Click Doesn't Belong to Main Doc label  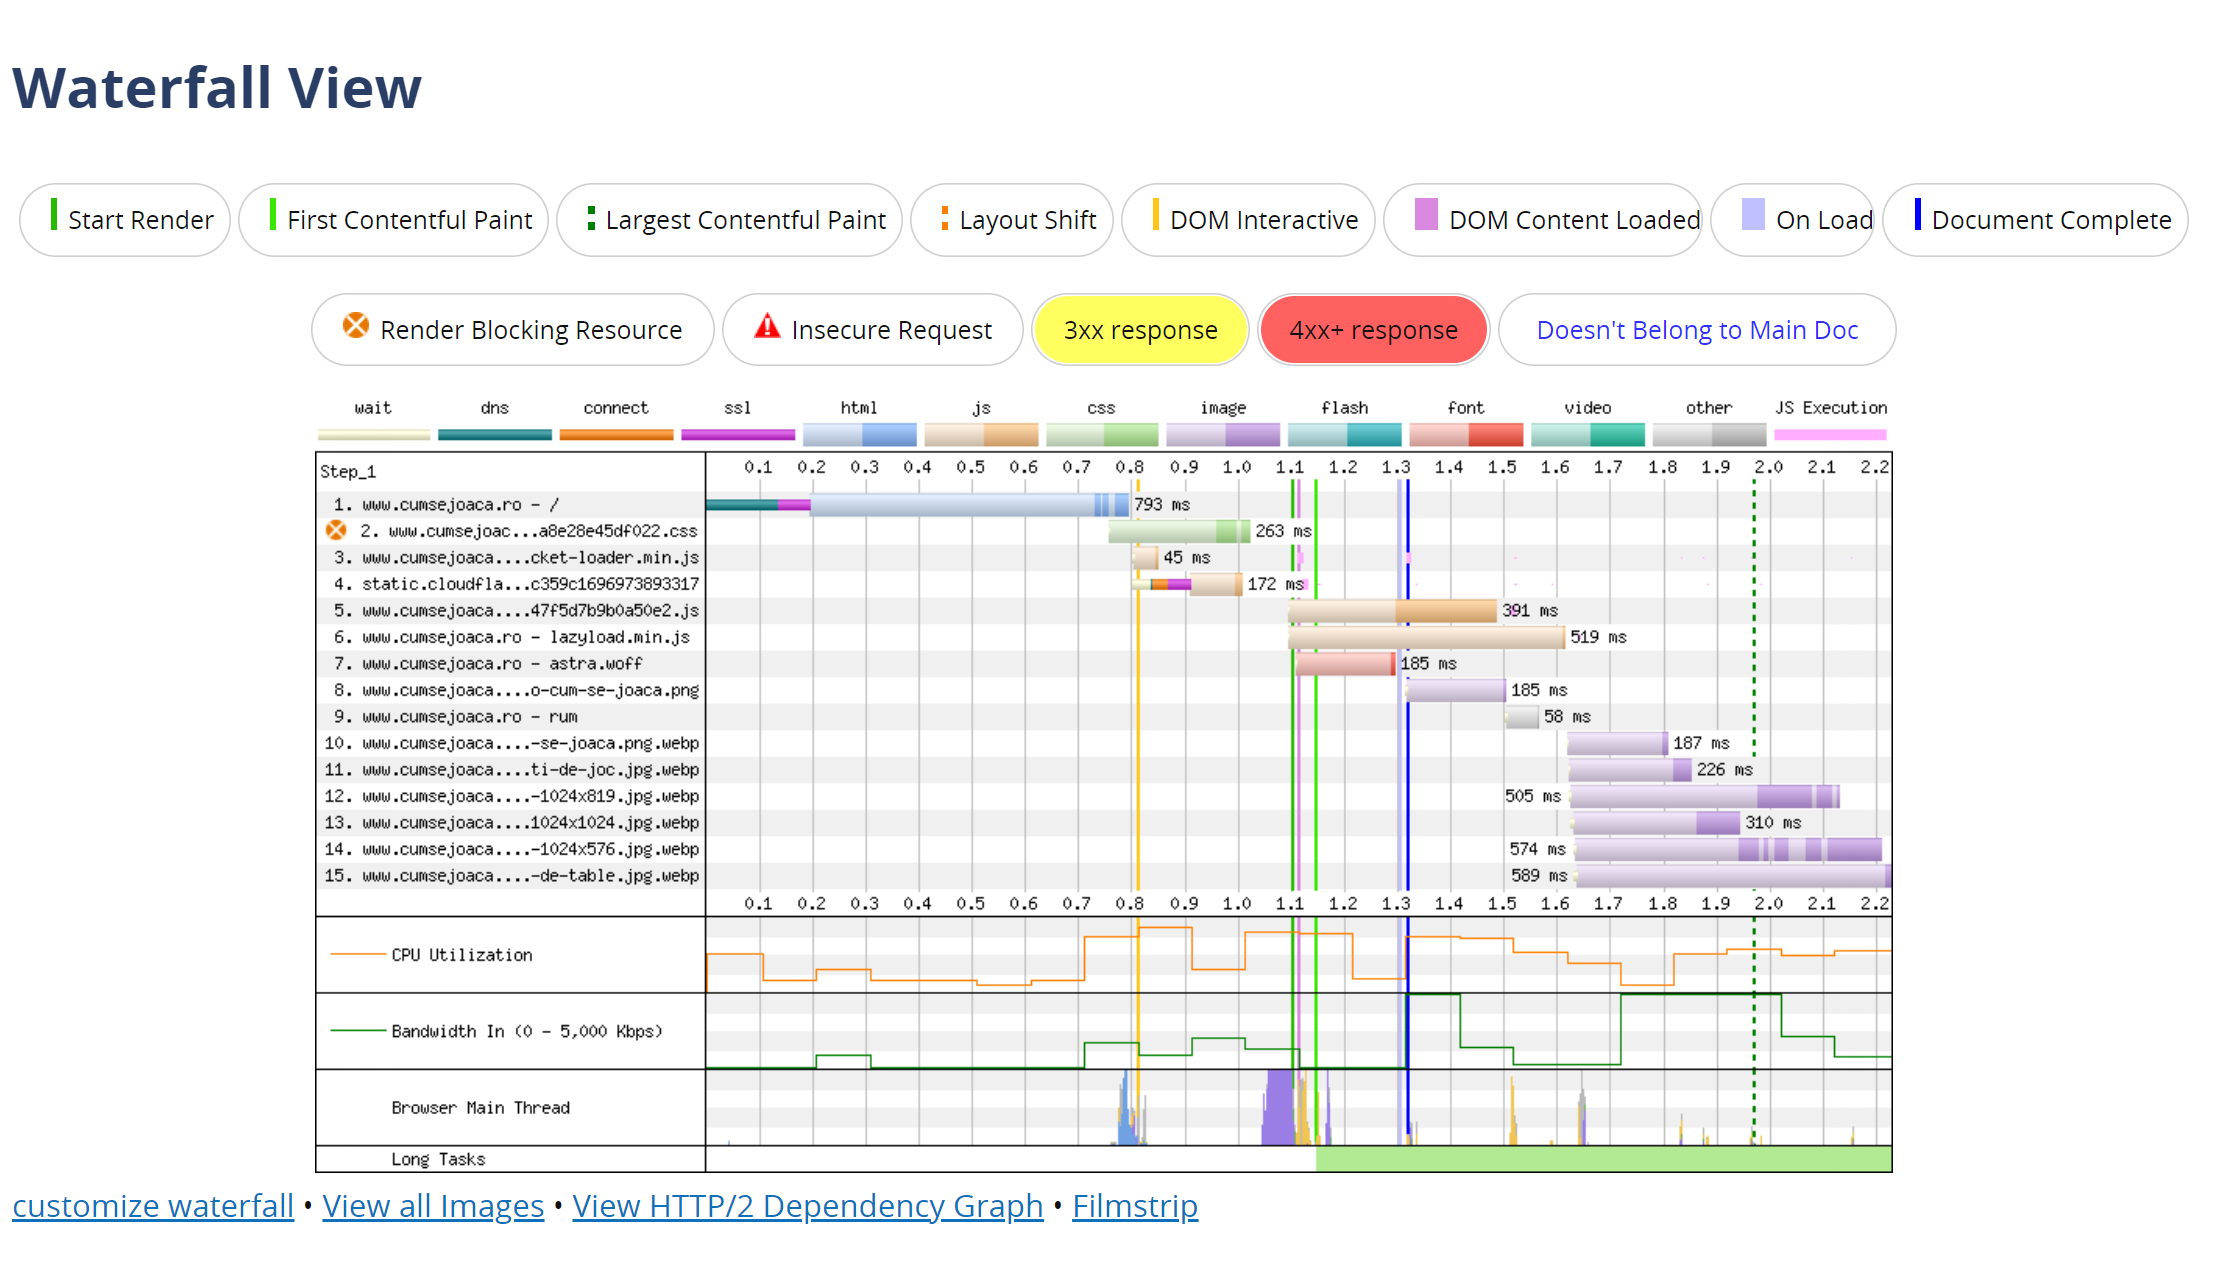point(1696,330)
